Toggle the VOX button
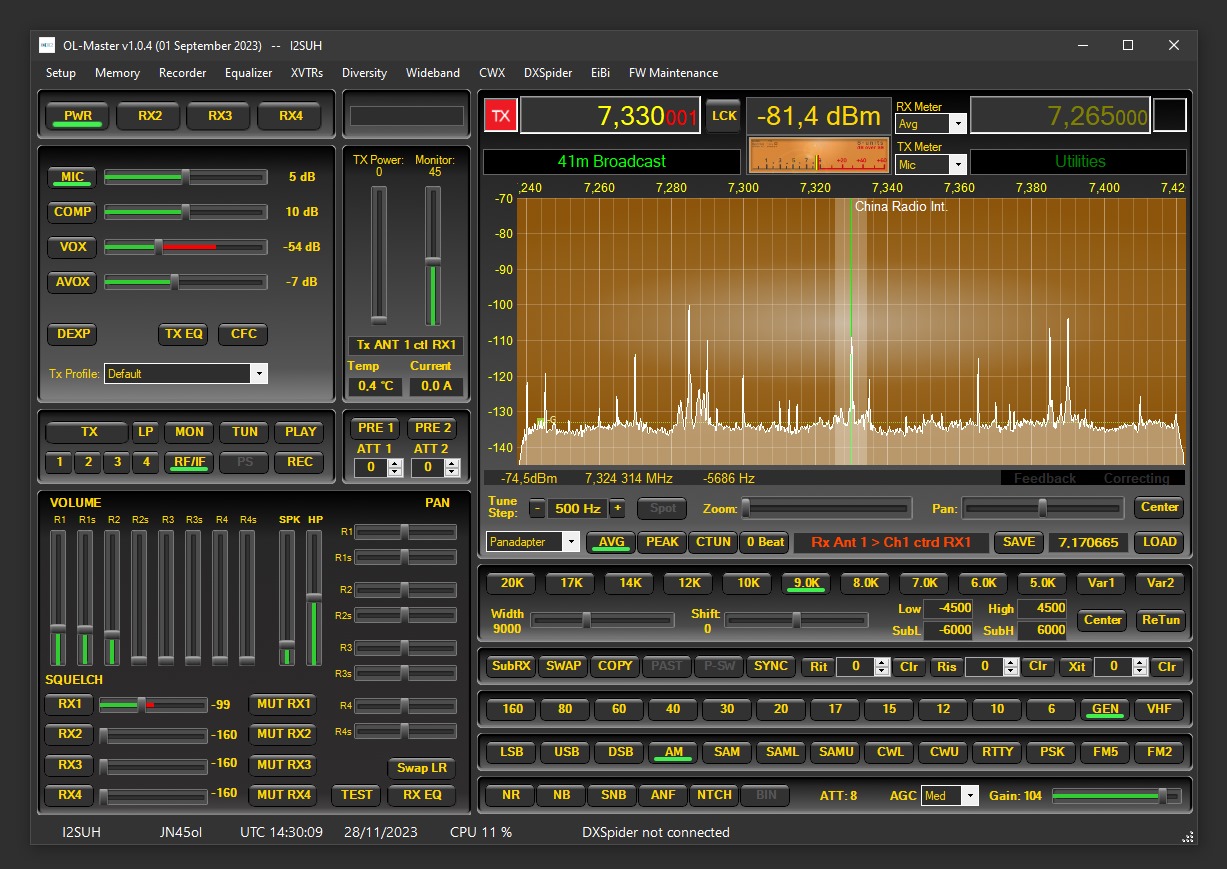The width and height of the screenshot is (1227, 869). tap(72, 247)
